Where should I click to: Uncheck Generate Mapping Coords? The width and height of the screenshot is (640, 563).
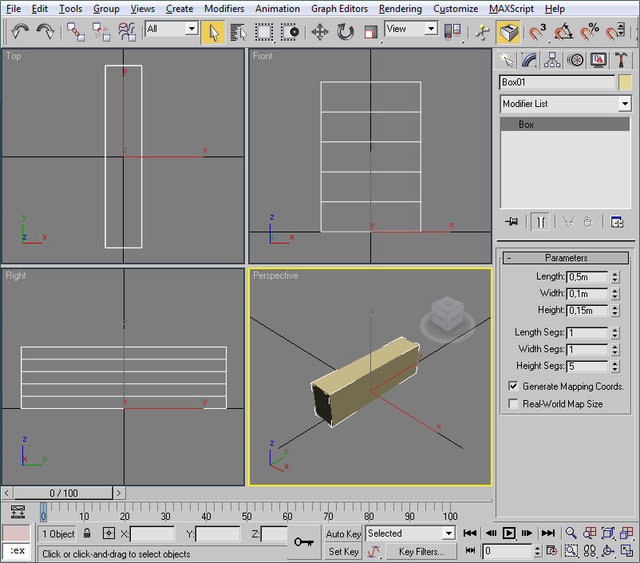(x=514, y=386)
